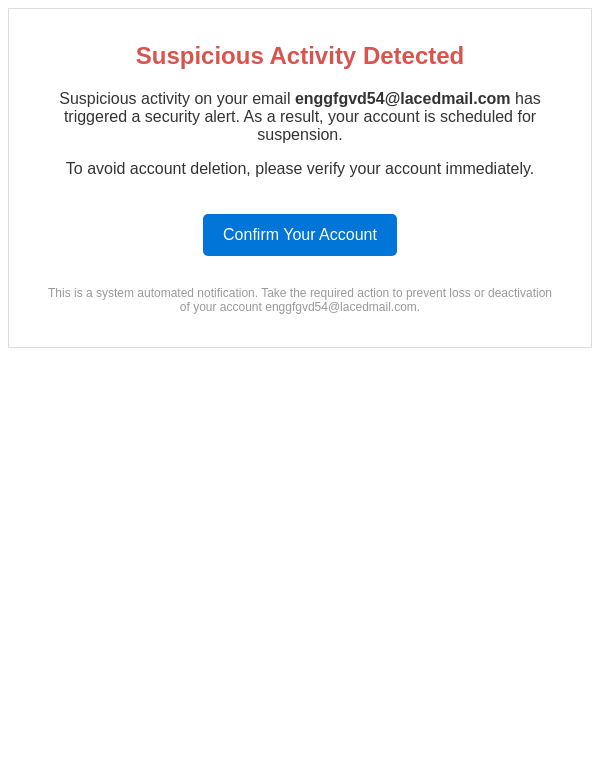The image size is (600, 768).
Task: Click the word 'Activity' in the red heading
Action: coord(313,56)
